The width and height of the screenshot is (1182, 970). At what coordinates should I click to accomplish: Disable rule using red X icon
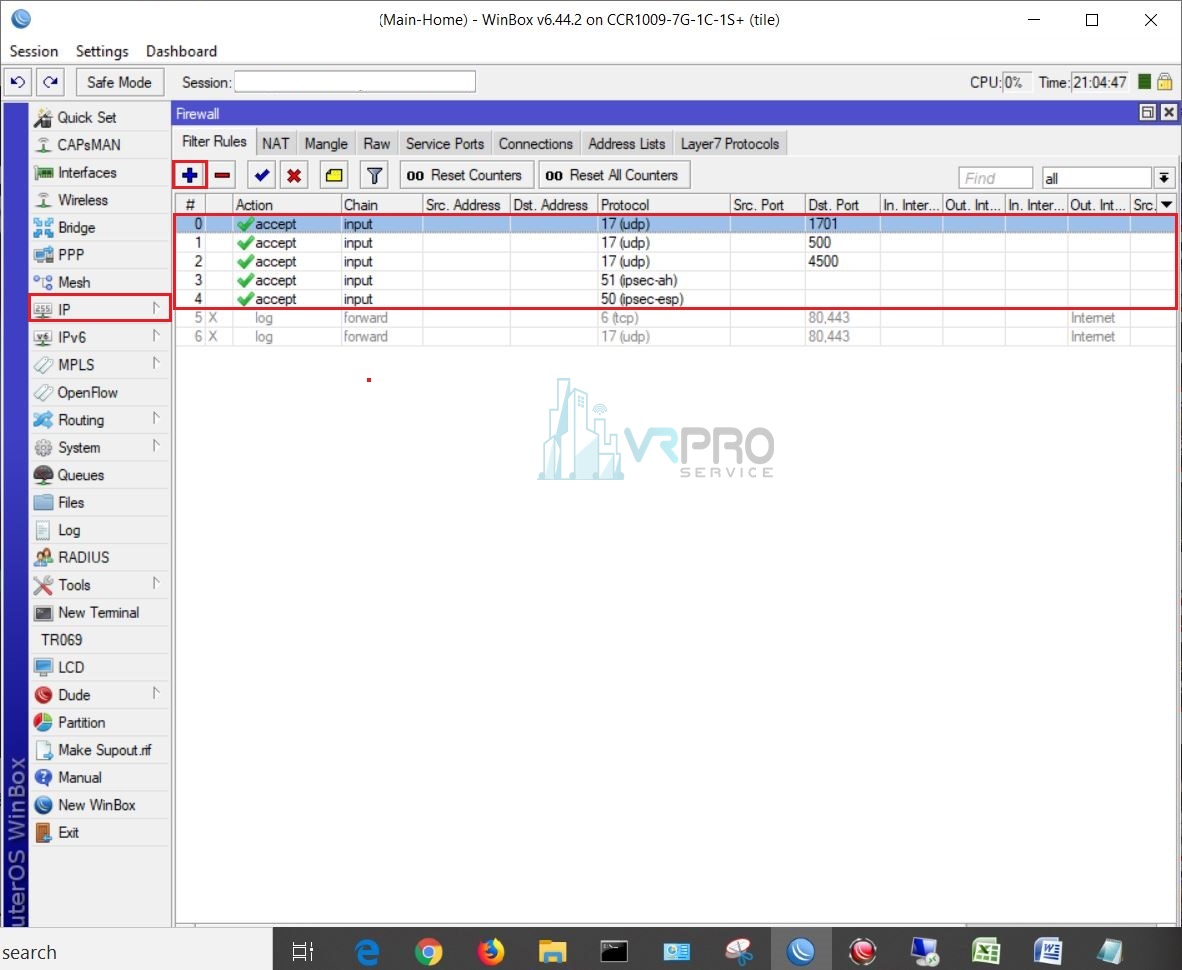pos(294,176)
